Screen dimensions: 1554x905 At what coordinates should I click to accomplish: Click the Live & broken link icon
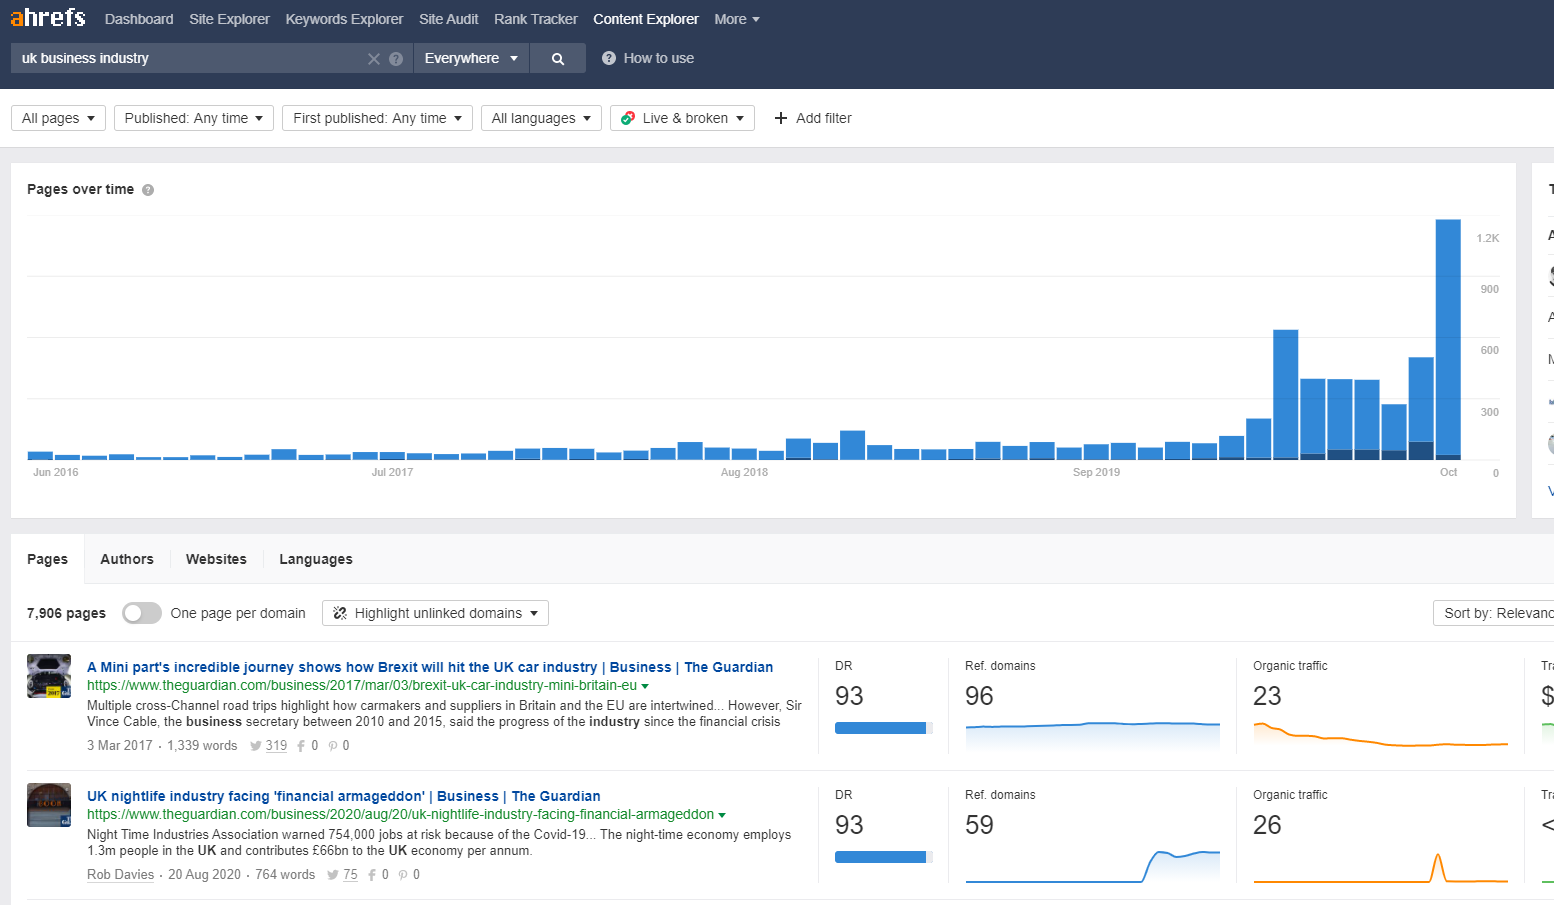click(628, 118)
